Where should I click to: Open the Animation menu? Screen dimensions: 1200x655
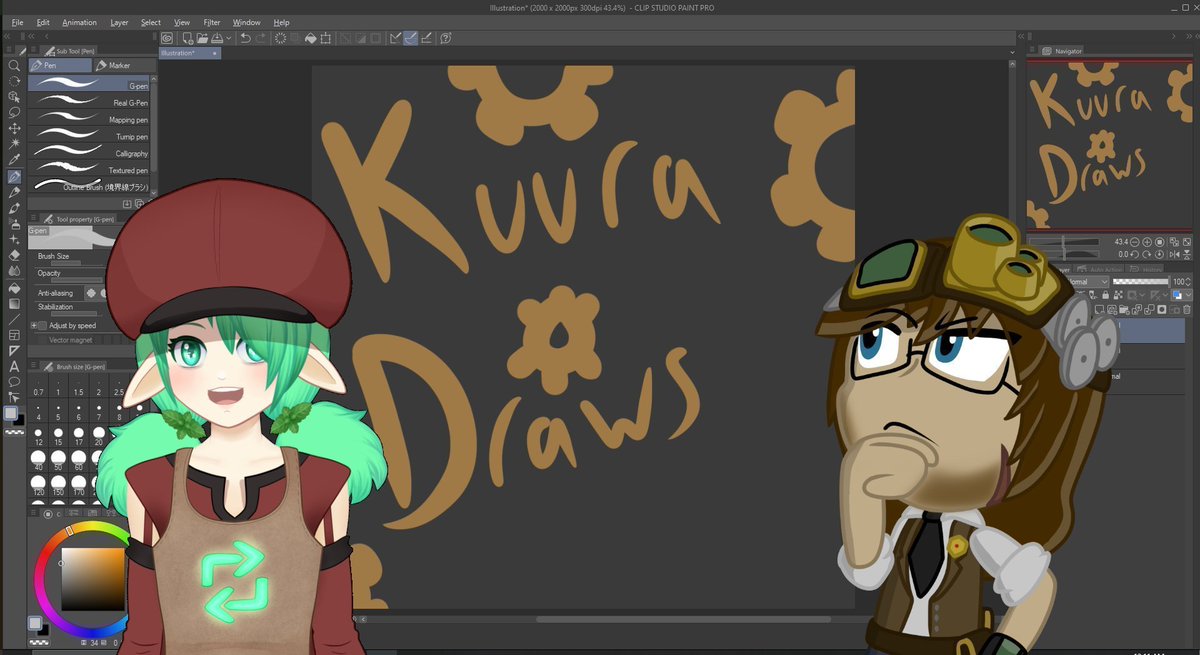[80, 22]
